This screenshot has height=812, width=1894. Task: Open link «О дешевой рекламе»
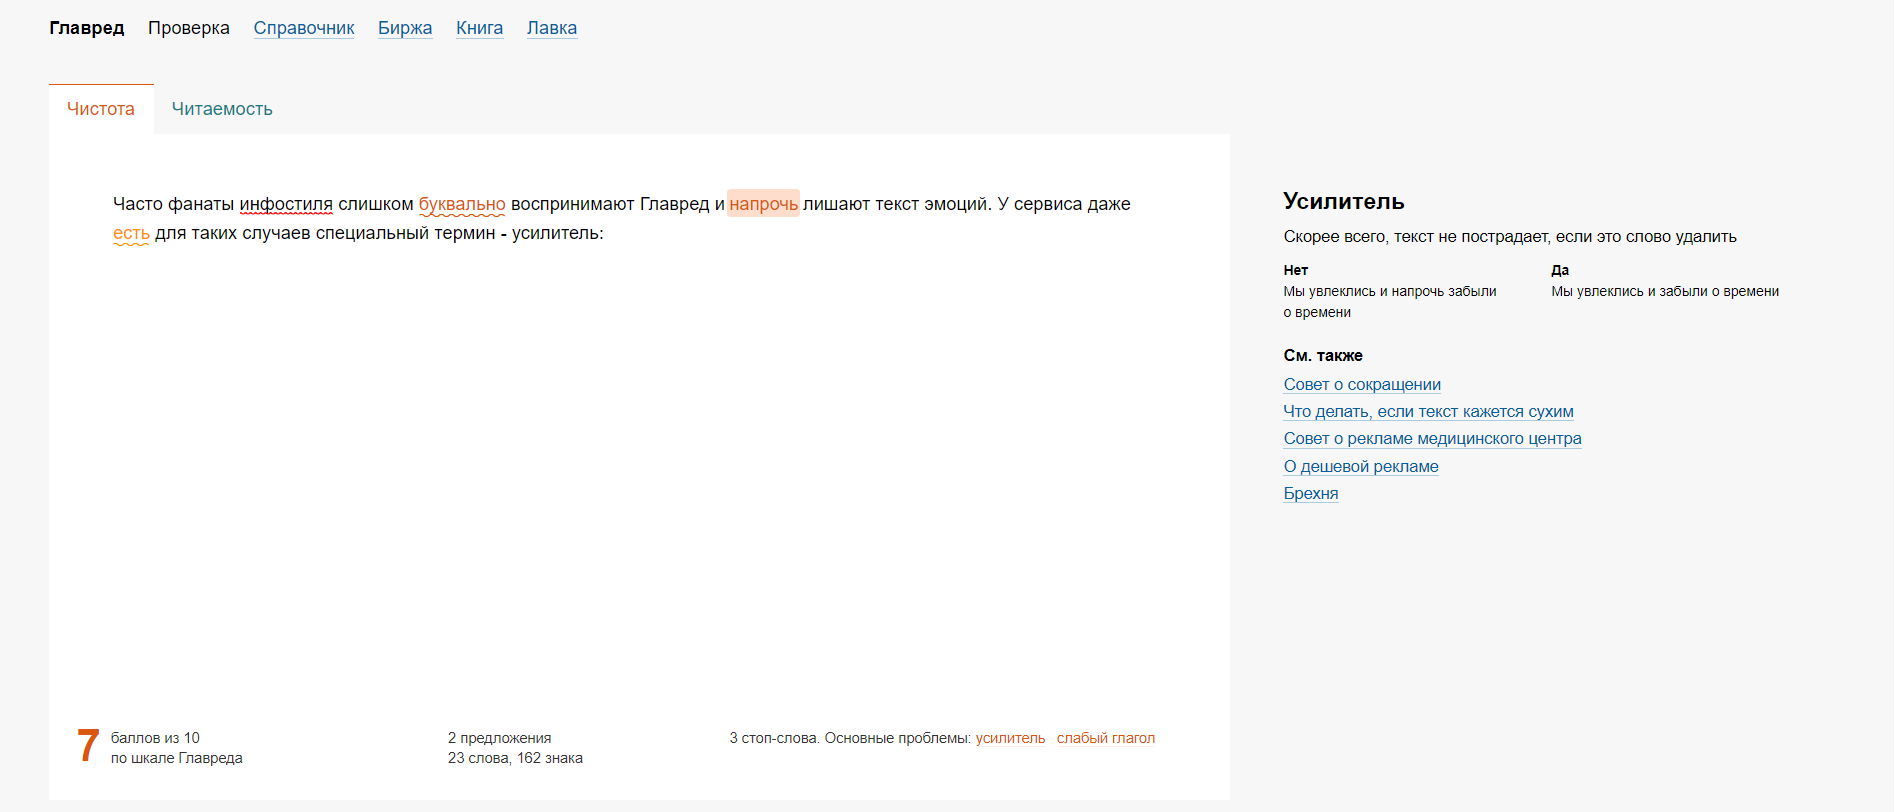[x=1361, y=466]
